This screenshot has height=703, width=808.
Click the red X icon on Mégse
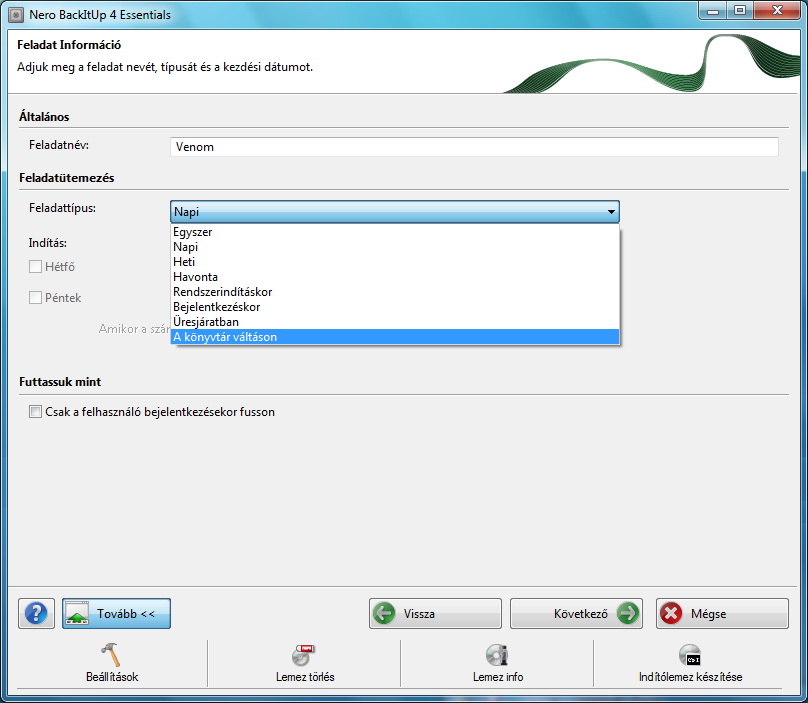click(x=672, y=614)
